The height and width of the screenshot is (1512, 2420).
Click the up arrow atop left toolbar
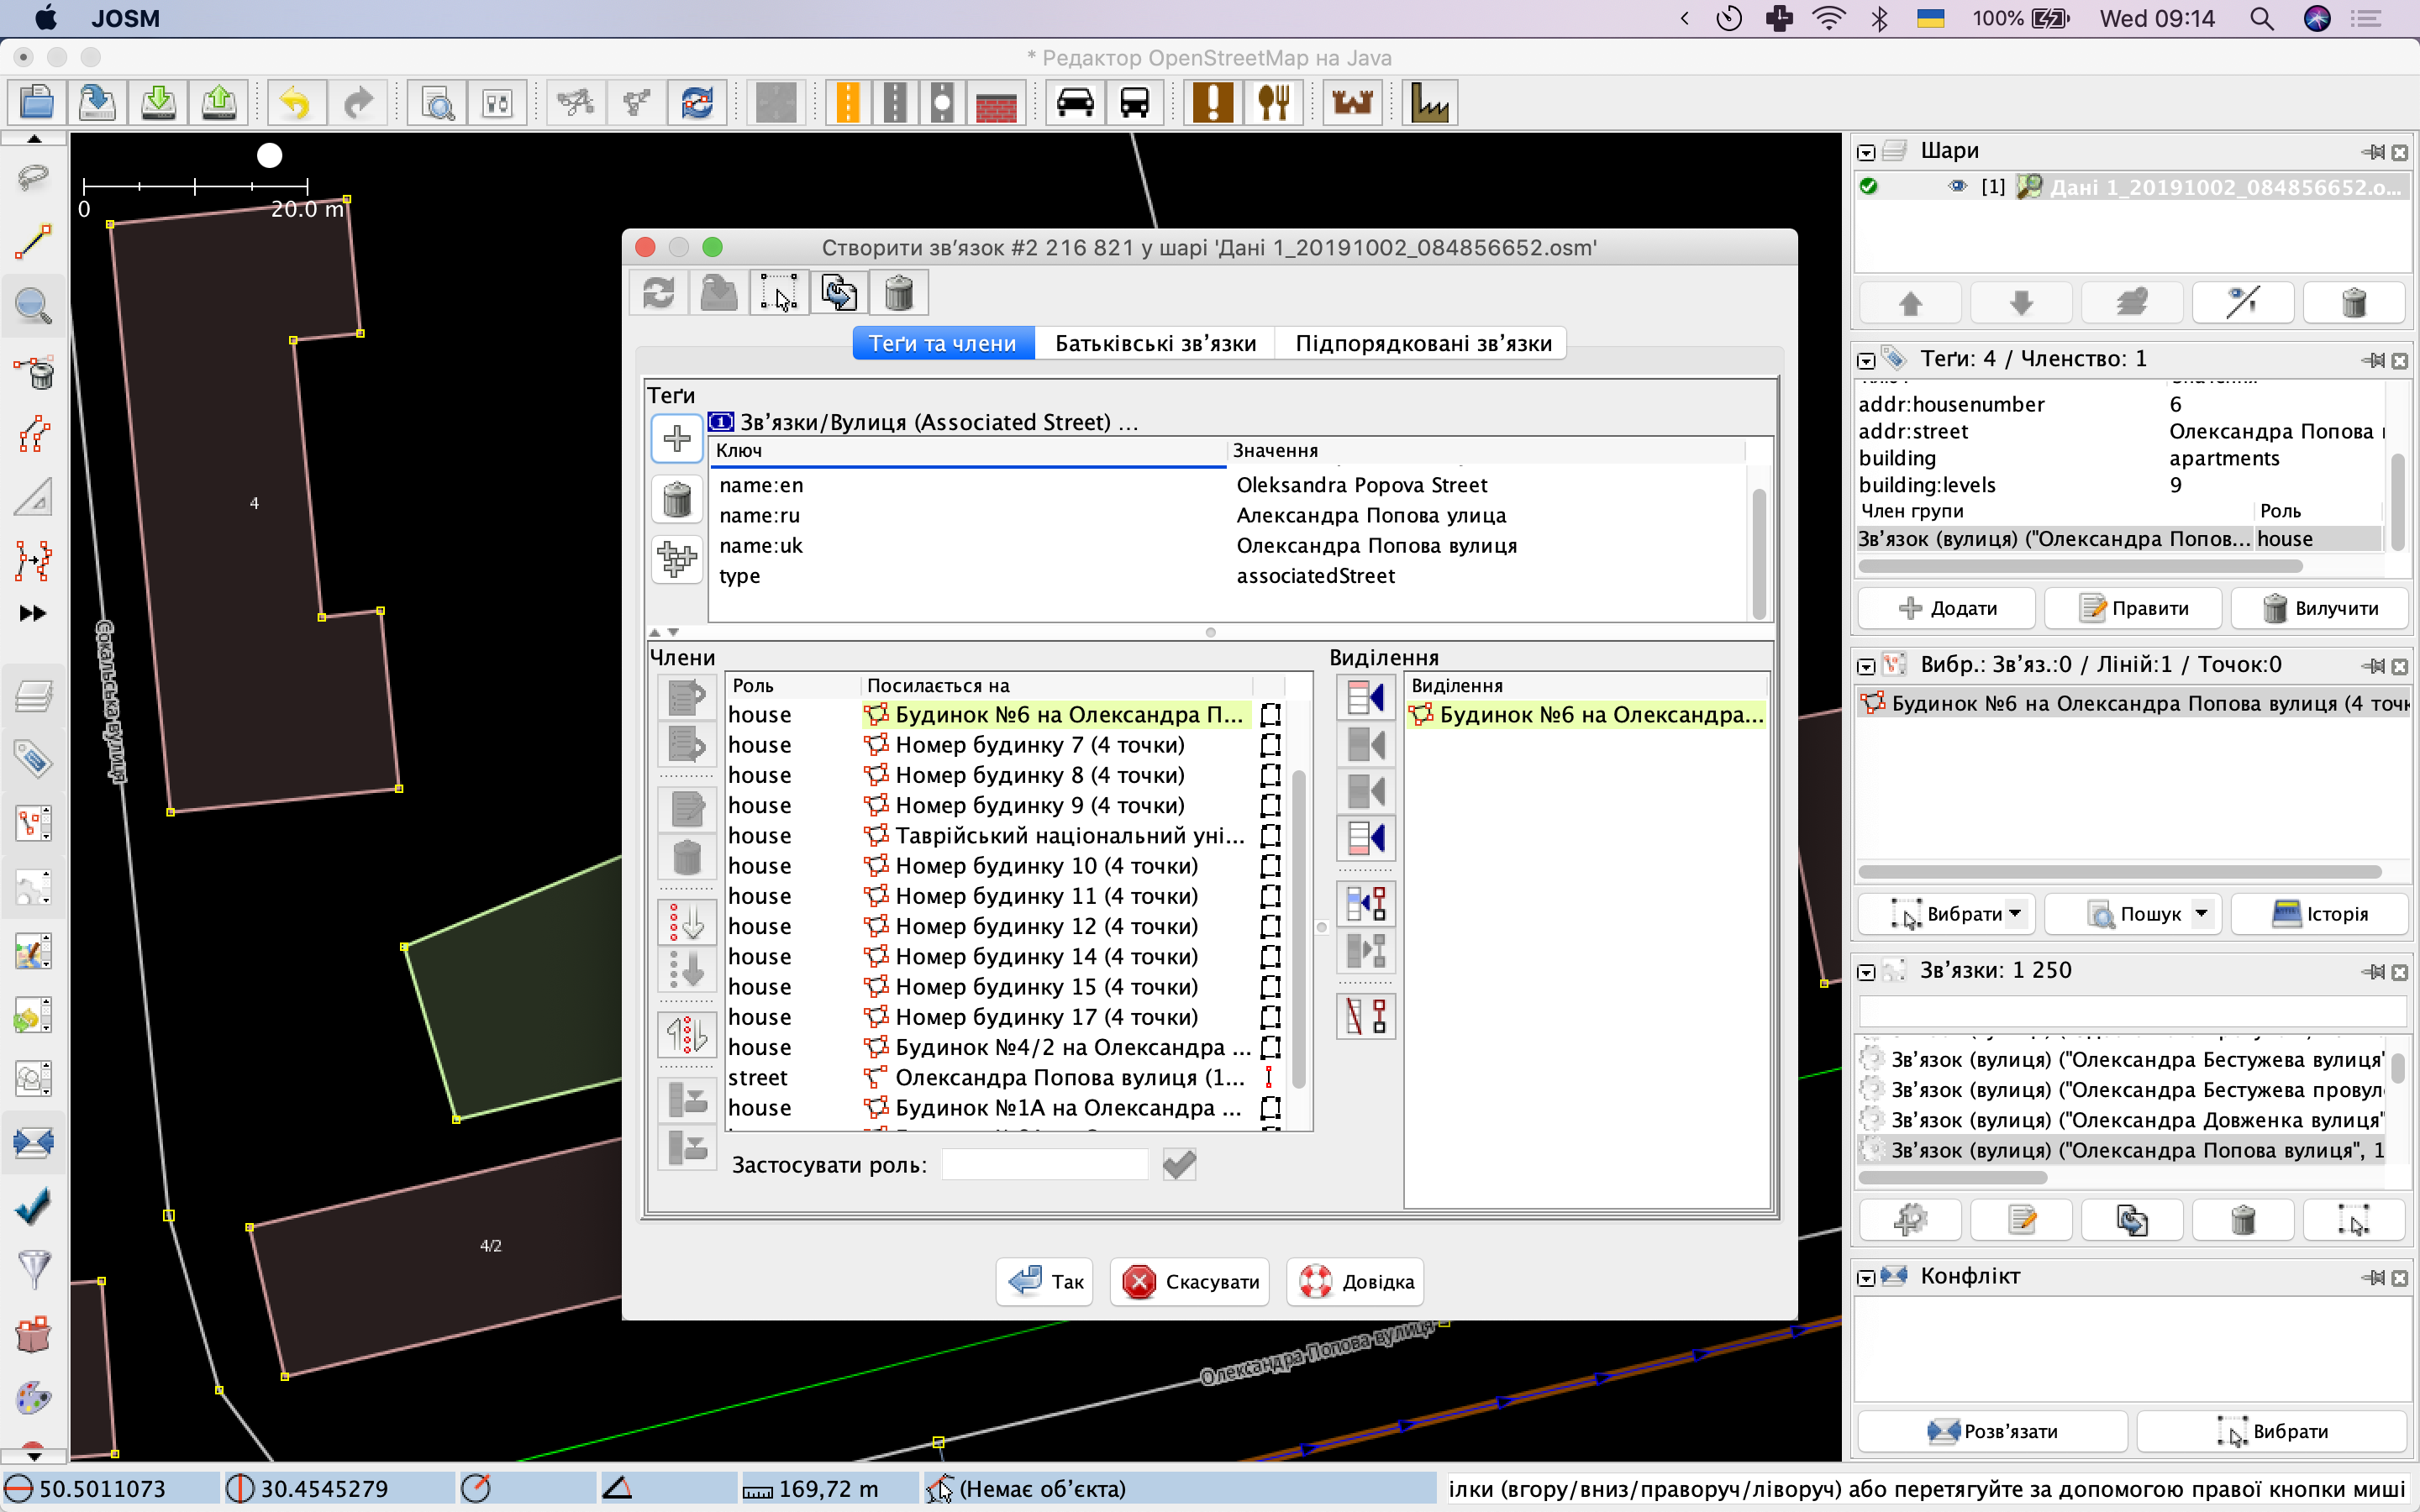33,139
